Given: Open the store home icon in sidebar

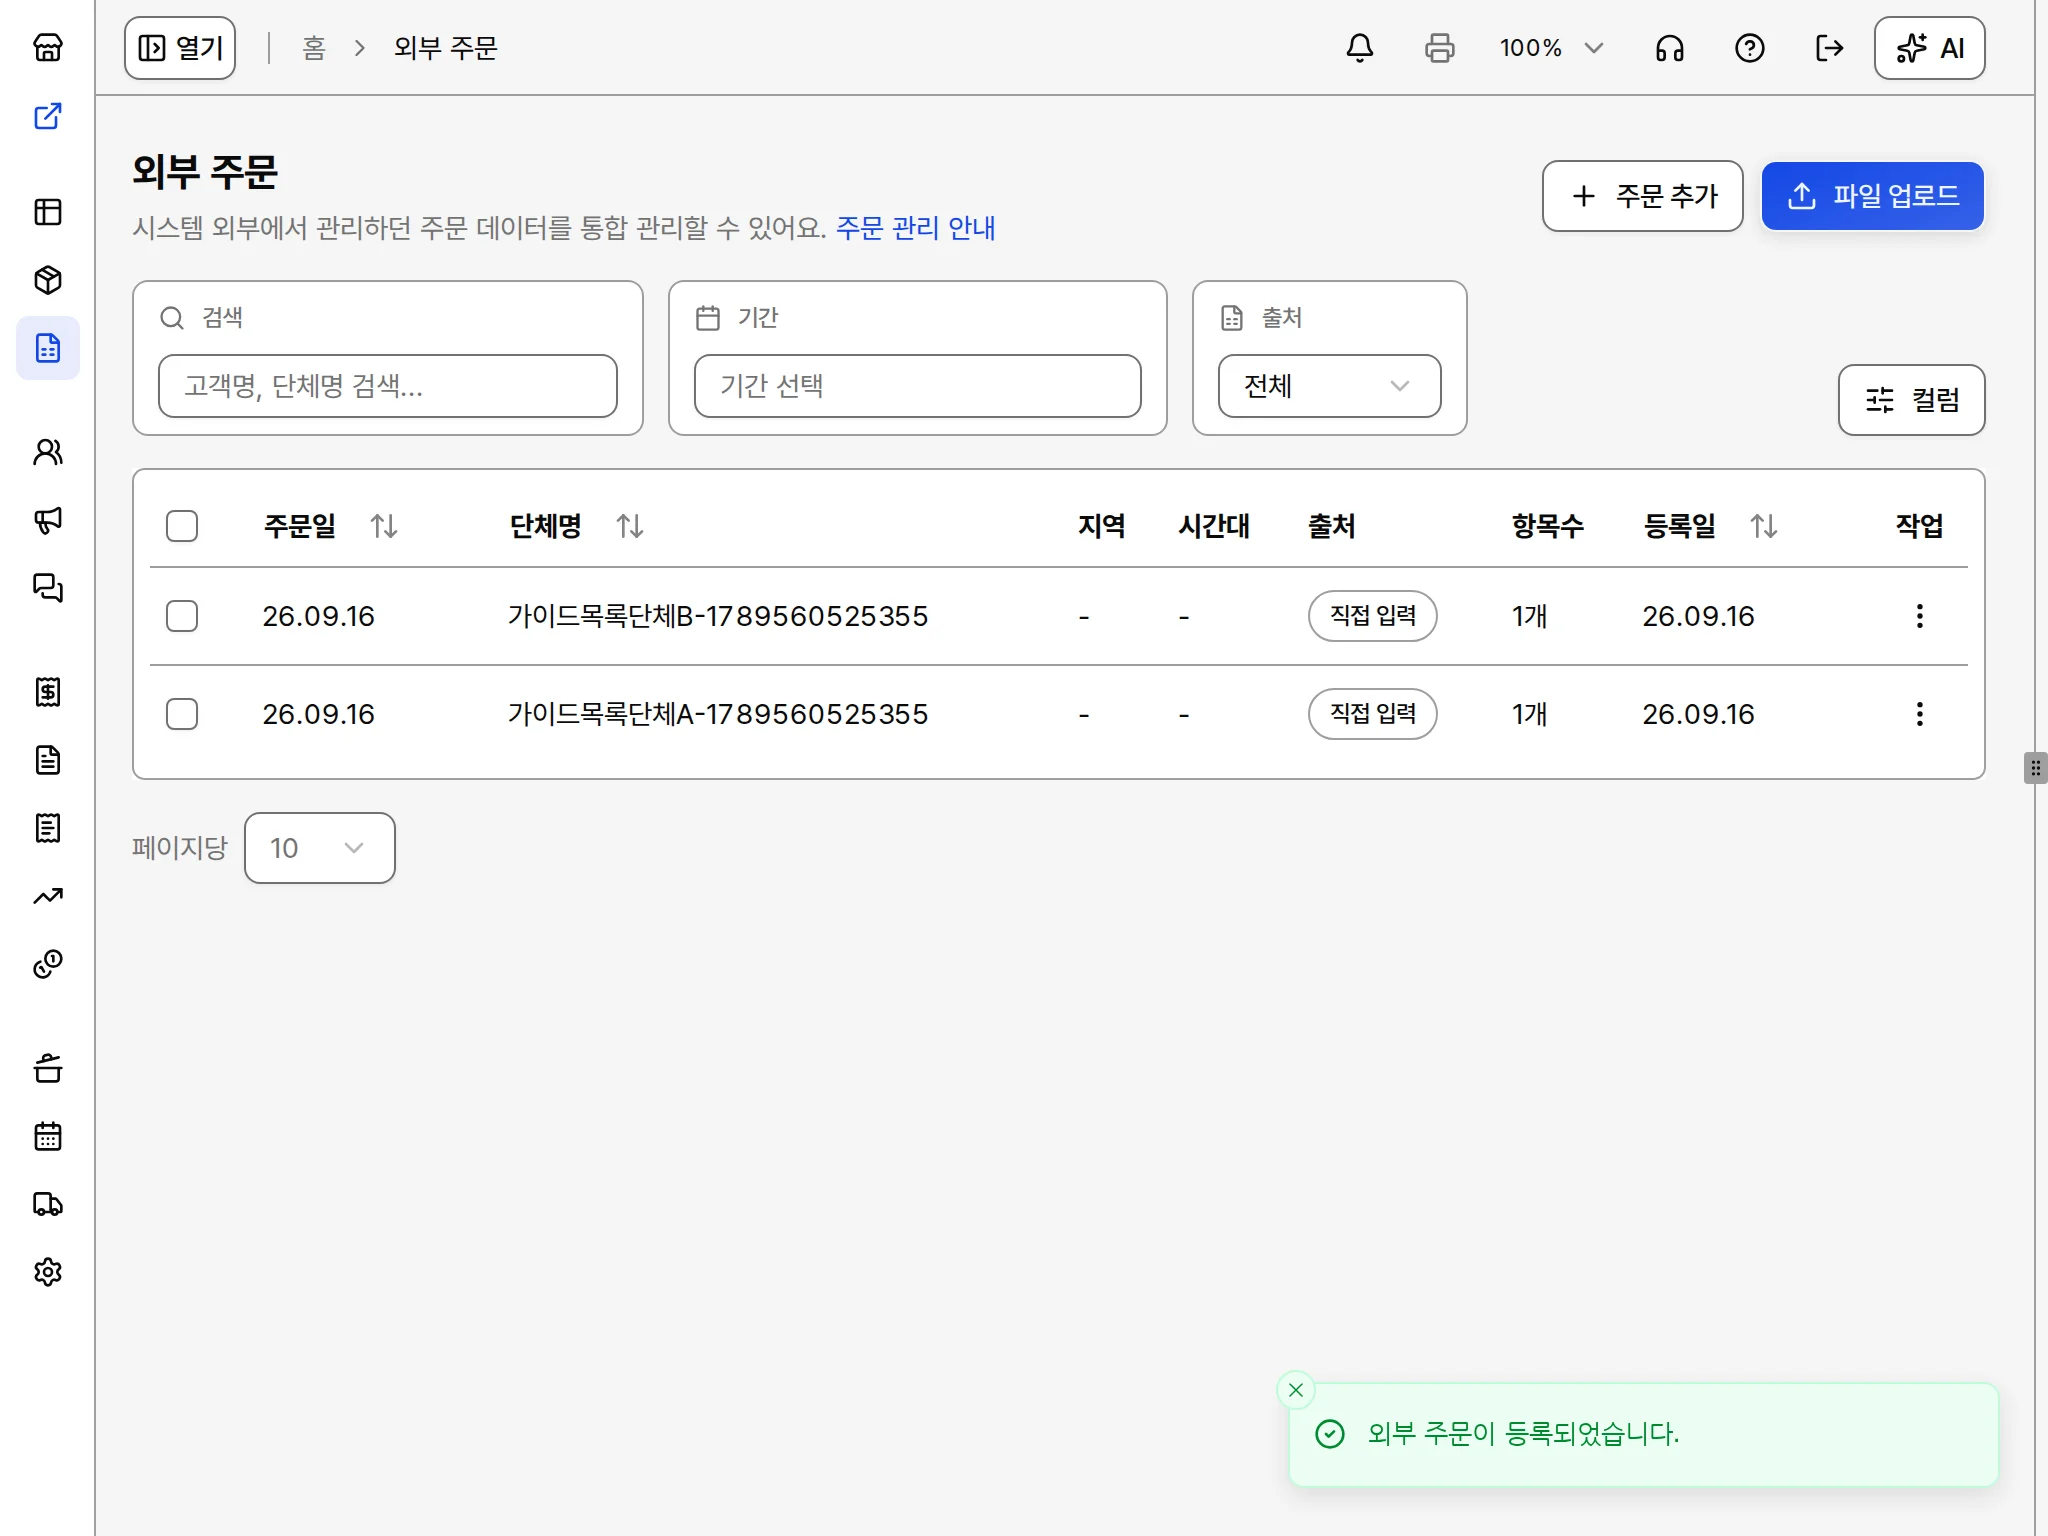Looking at the screenshot, I should click(48, 48).
